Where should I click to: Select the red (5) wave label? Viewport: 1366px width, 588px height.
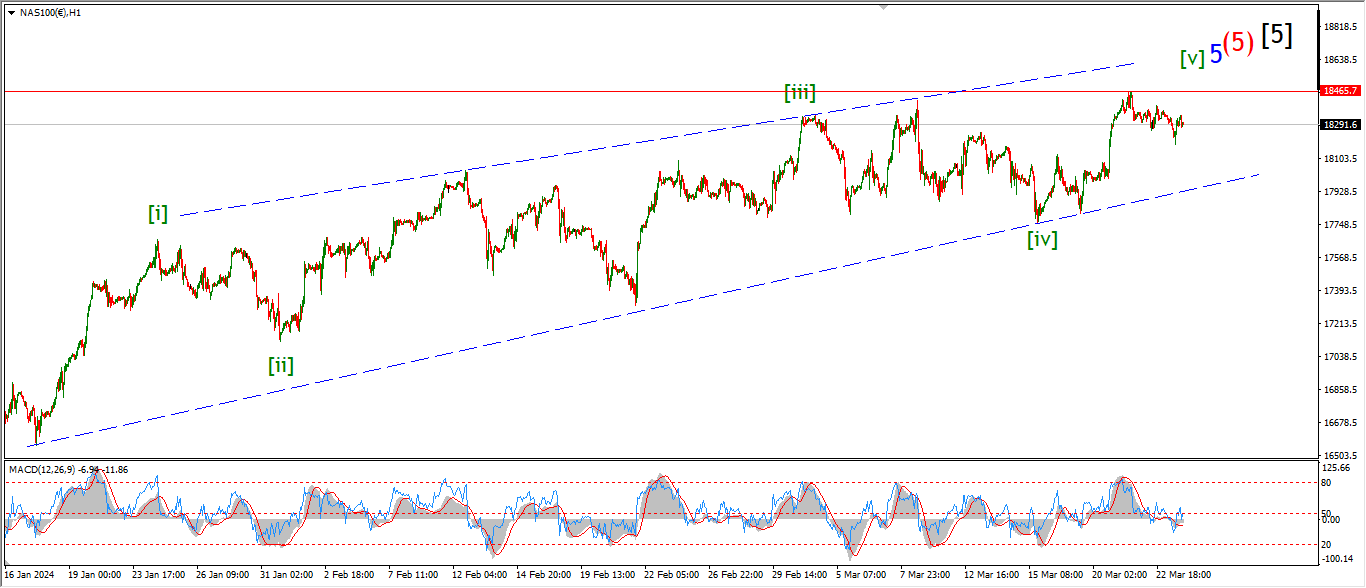coord(1239,43)
